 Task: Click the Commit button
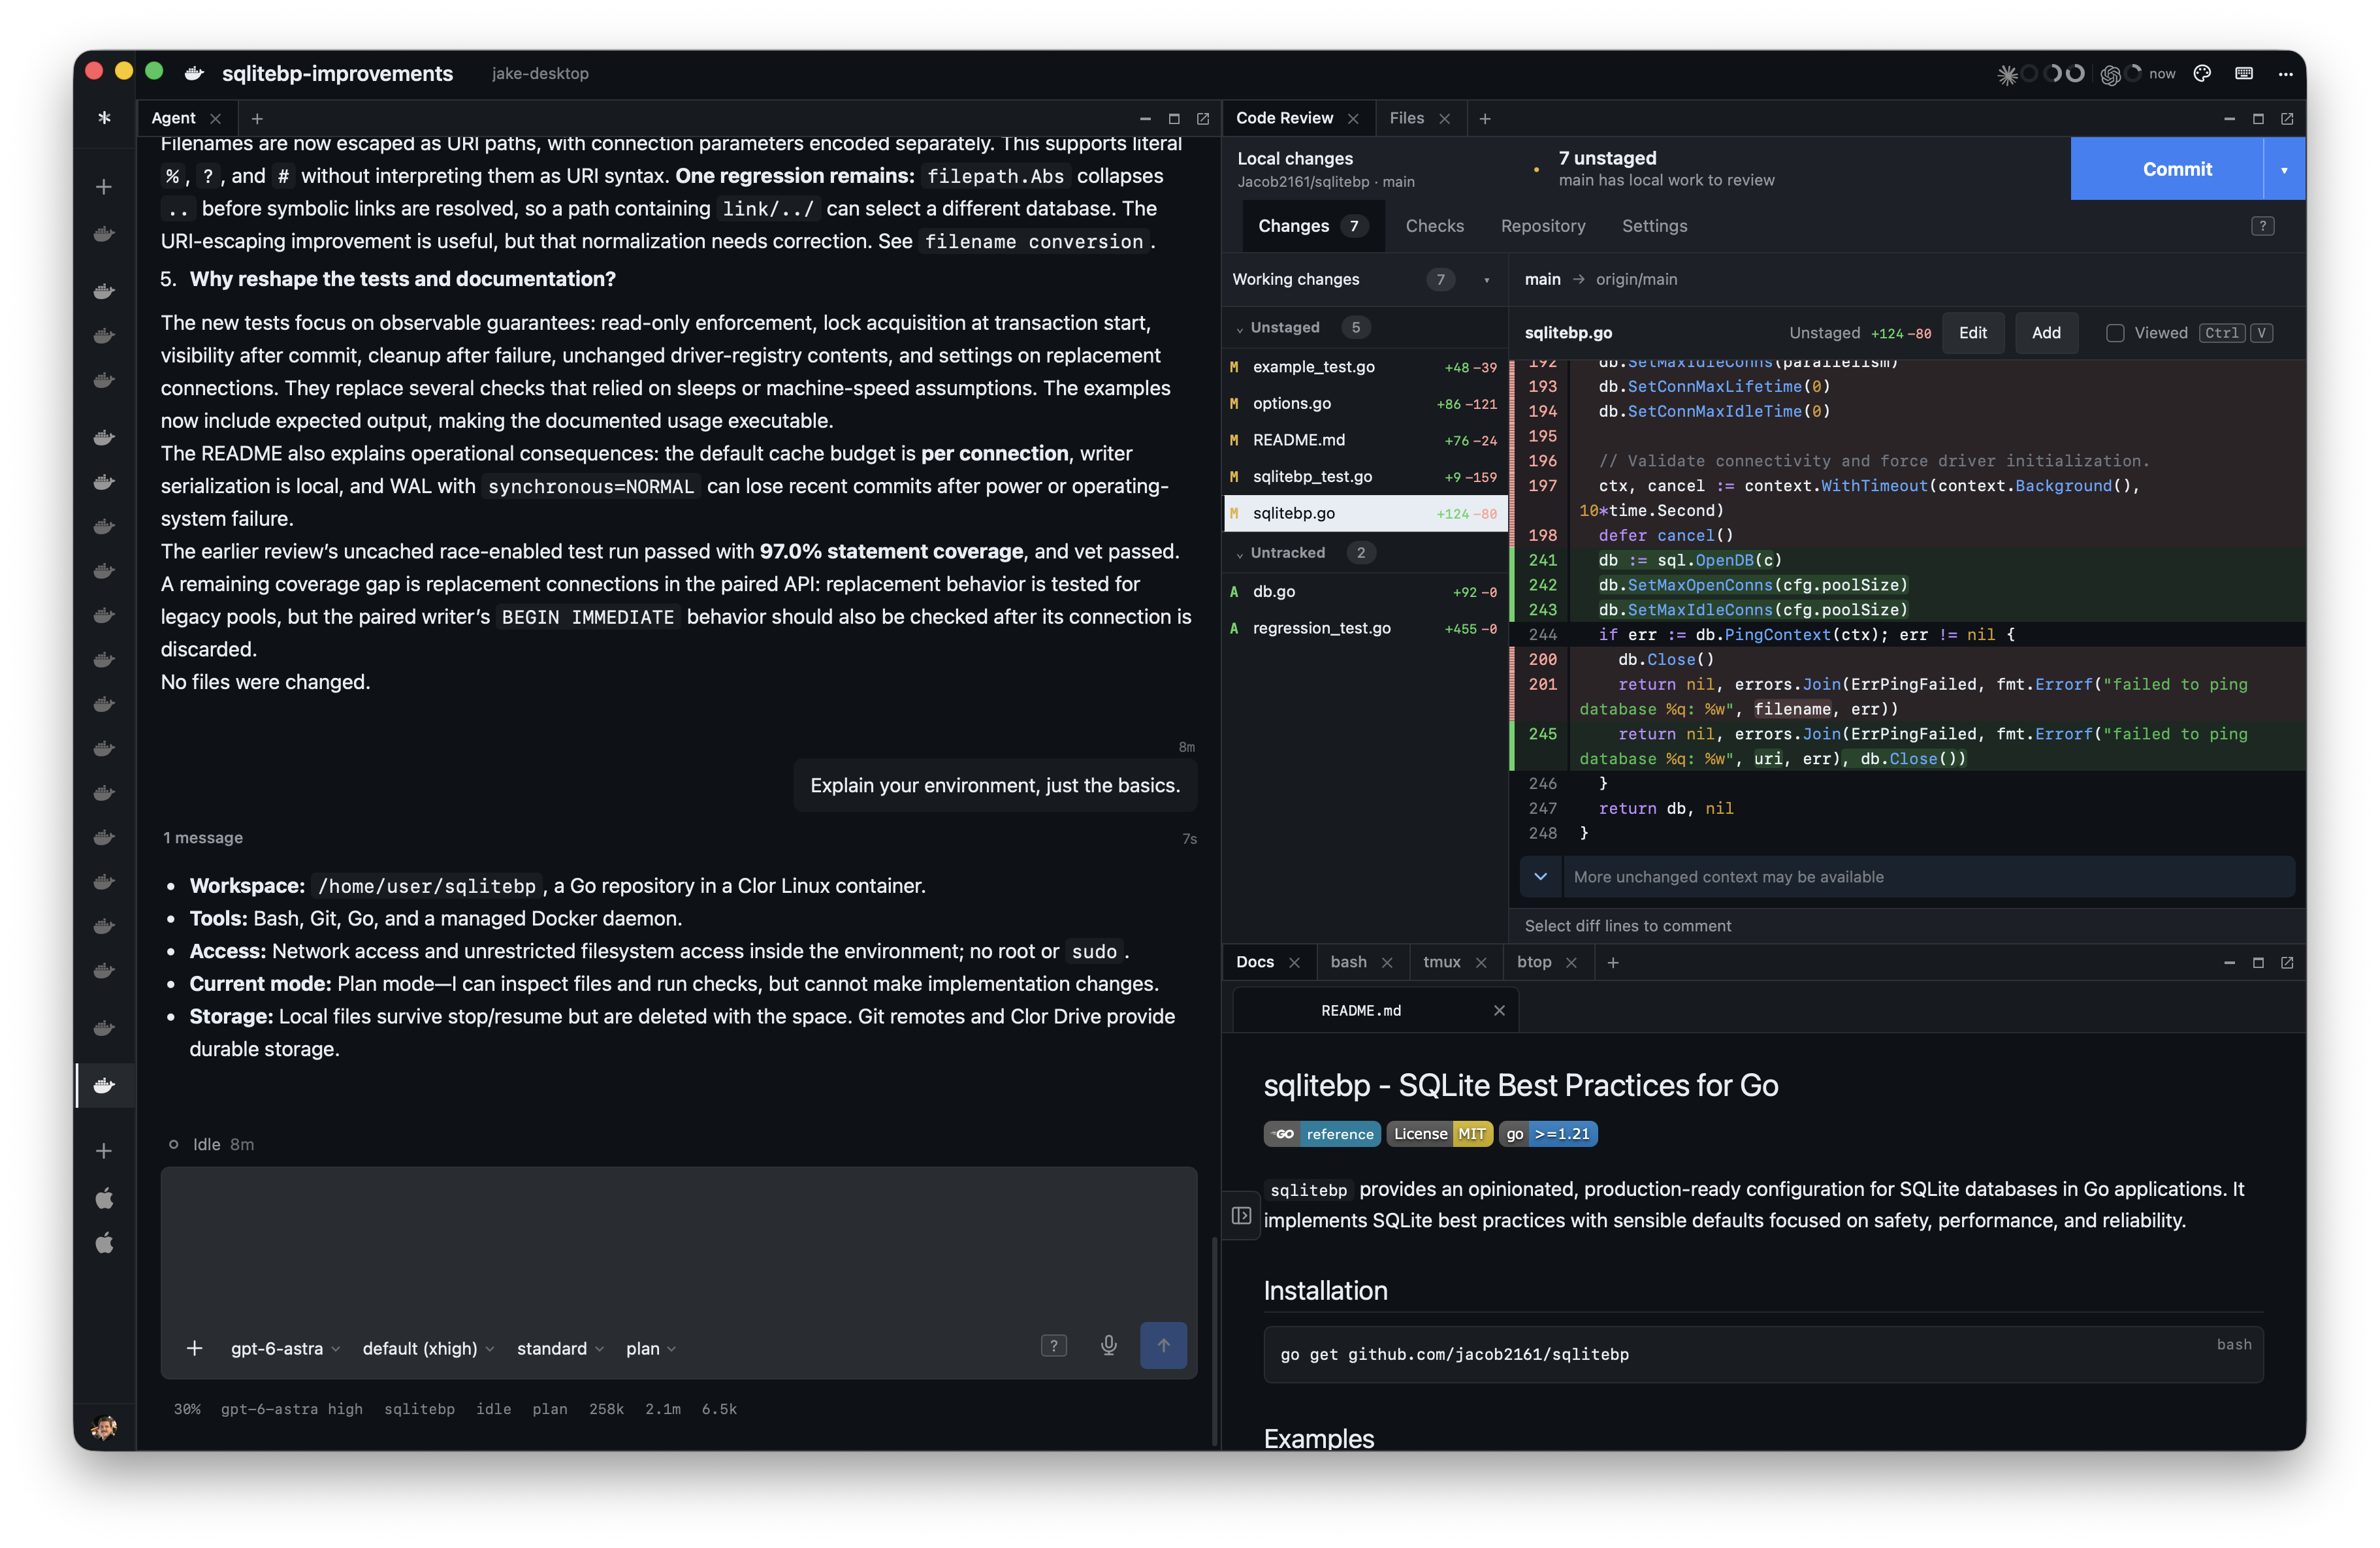click(2166, 169)
